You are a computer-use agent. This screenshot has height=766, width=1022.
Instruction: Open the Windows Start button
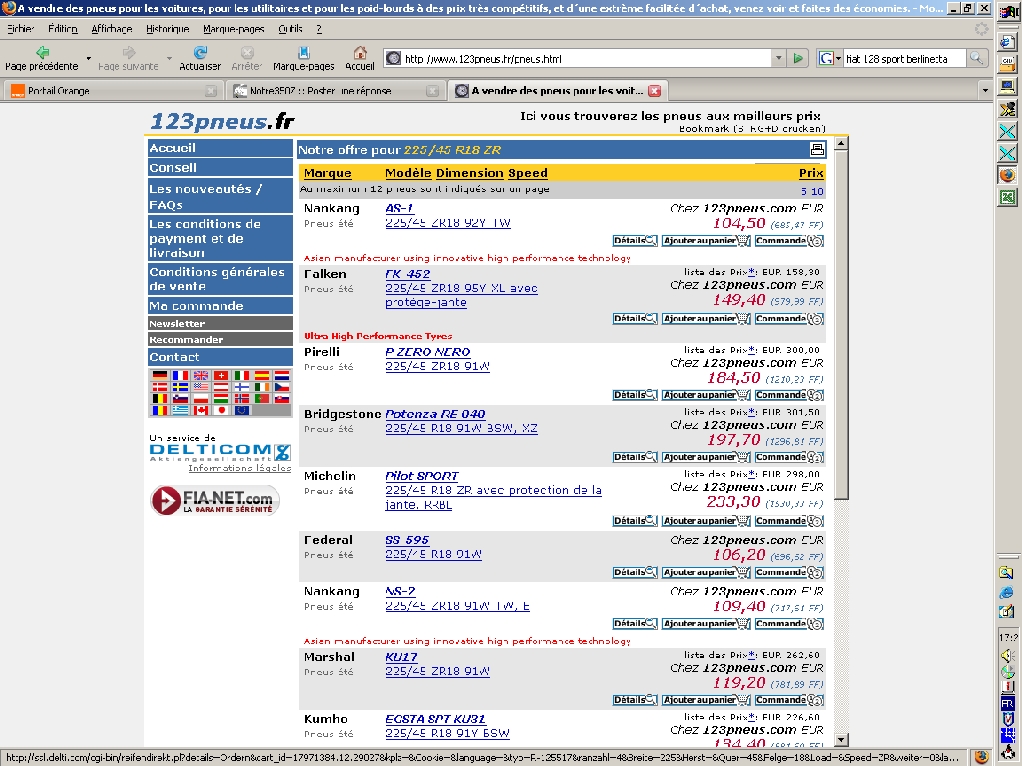[x=1008, y=11]
